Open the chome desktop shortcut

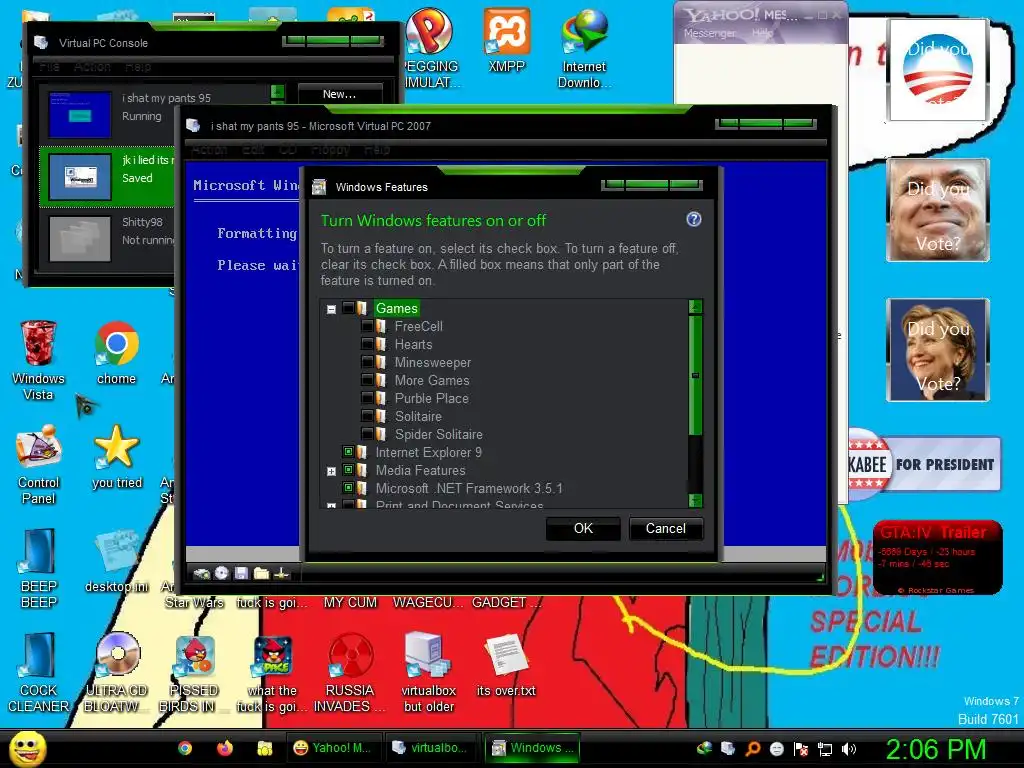[x=116, y=353]
